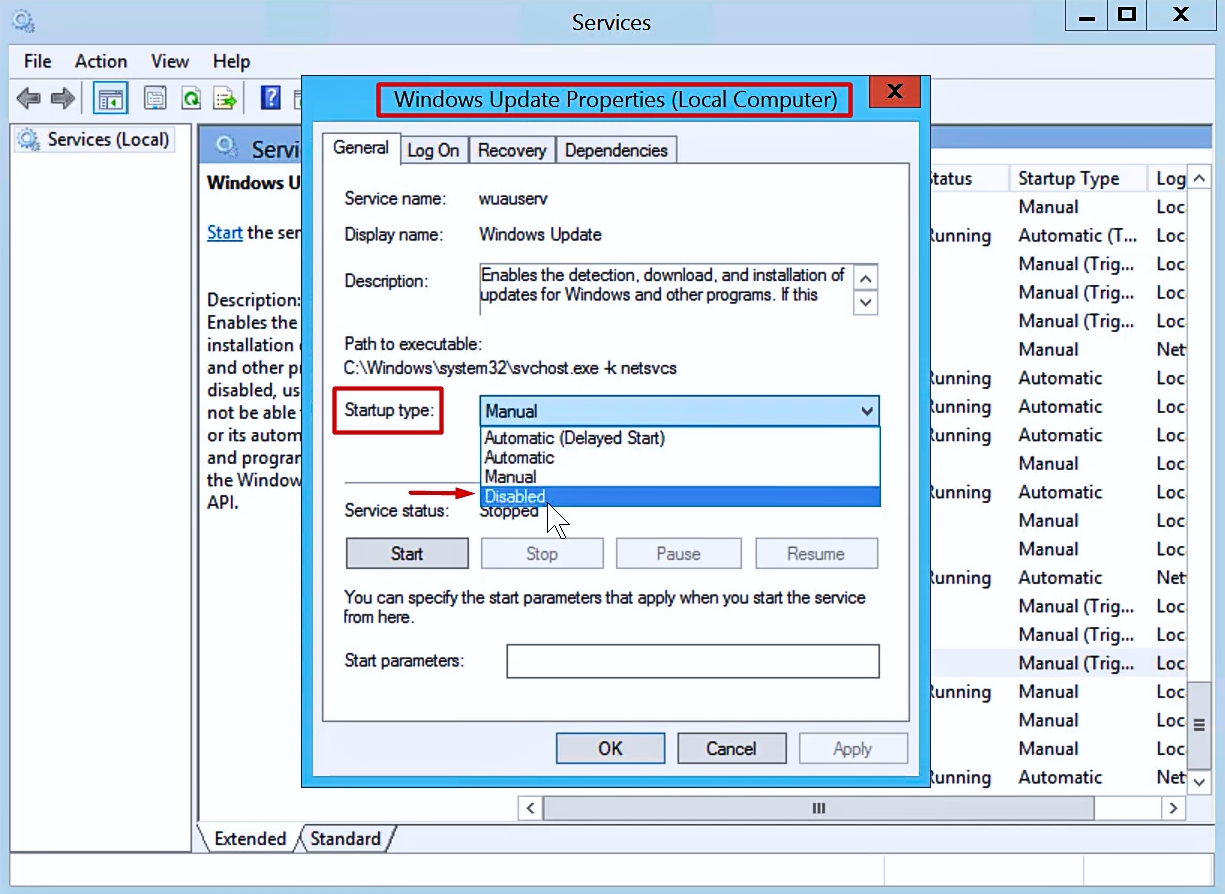This screenshot has height=894, width=1225.
Task: Click the horizontal scrollbar thumb
Action: click(x=818, y=808)
